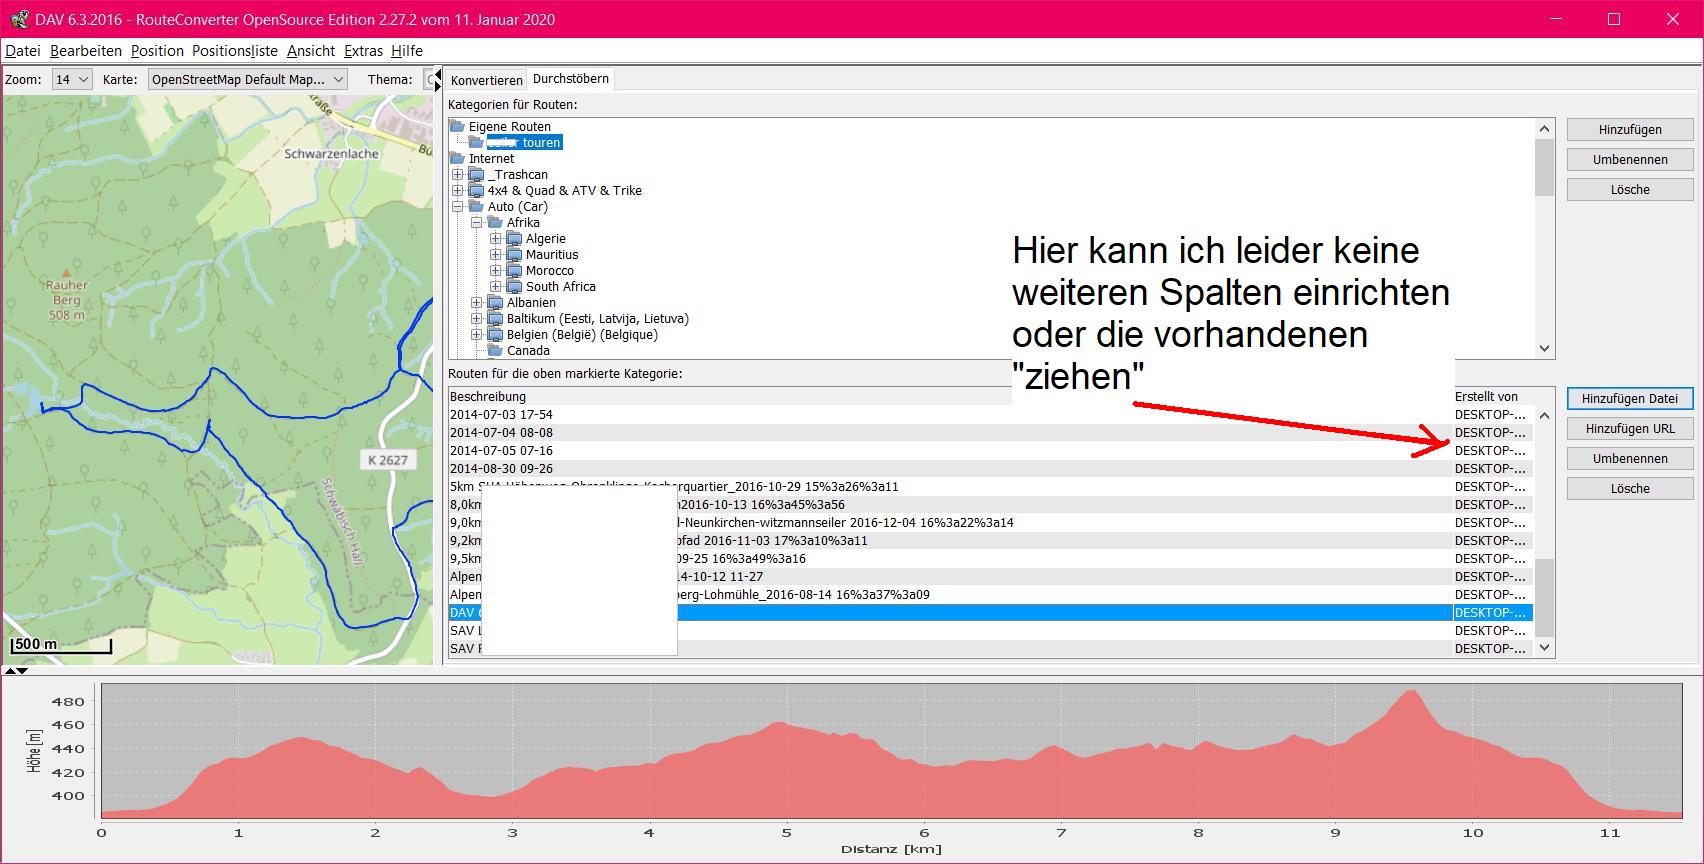Click the _Trashcan remote folder icon
The image size is (1704, 864).
pos(476,175)
